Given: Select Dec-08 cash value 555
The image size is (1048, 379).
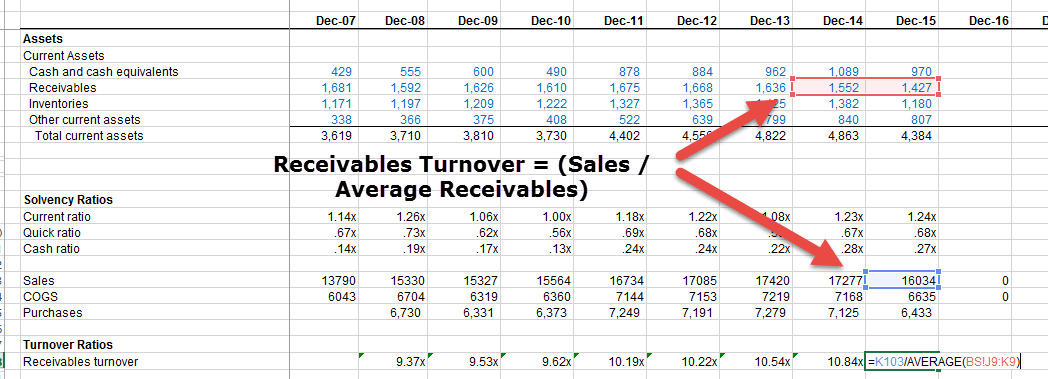Looking at the screenshot, I should [x=393, y=72].
